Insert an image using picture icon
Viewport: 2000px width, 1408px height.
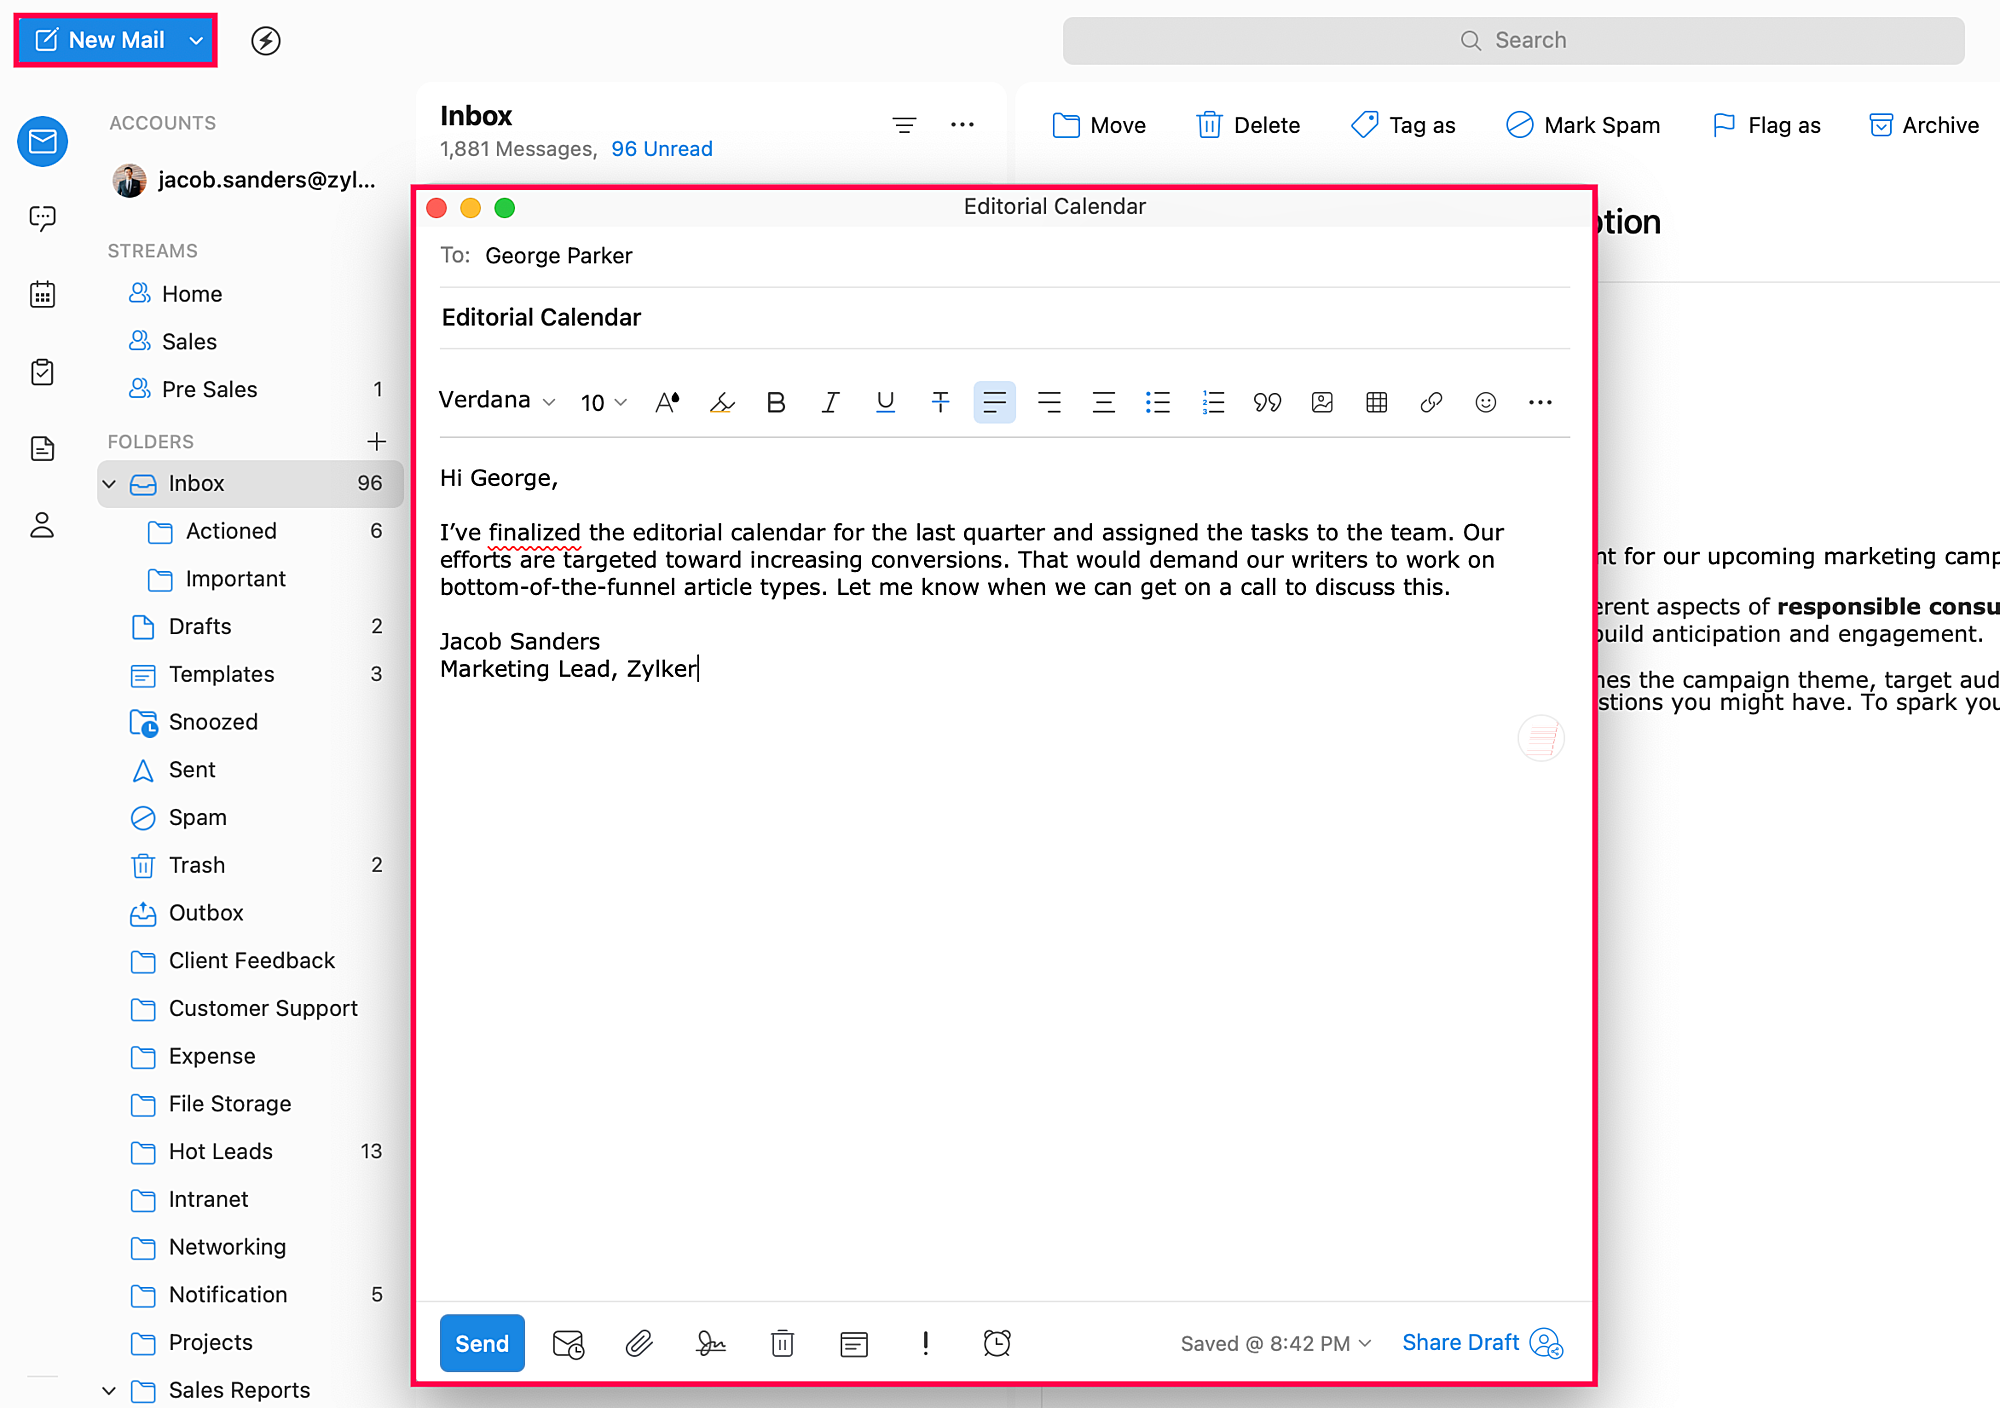(1322, 402)
